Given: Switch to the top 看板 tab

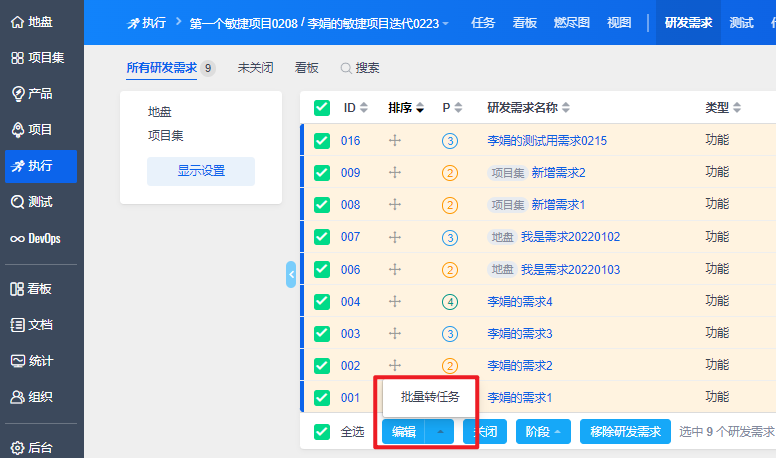Looking at the screenshot, I should coord(525,23).
